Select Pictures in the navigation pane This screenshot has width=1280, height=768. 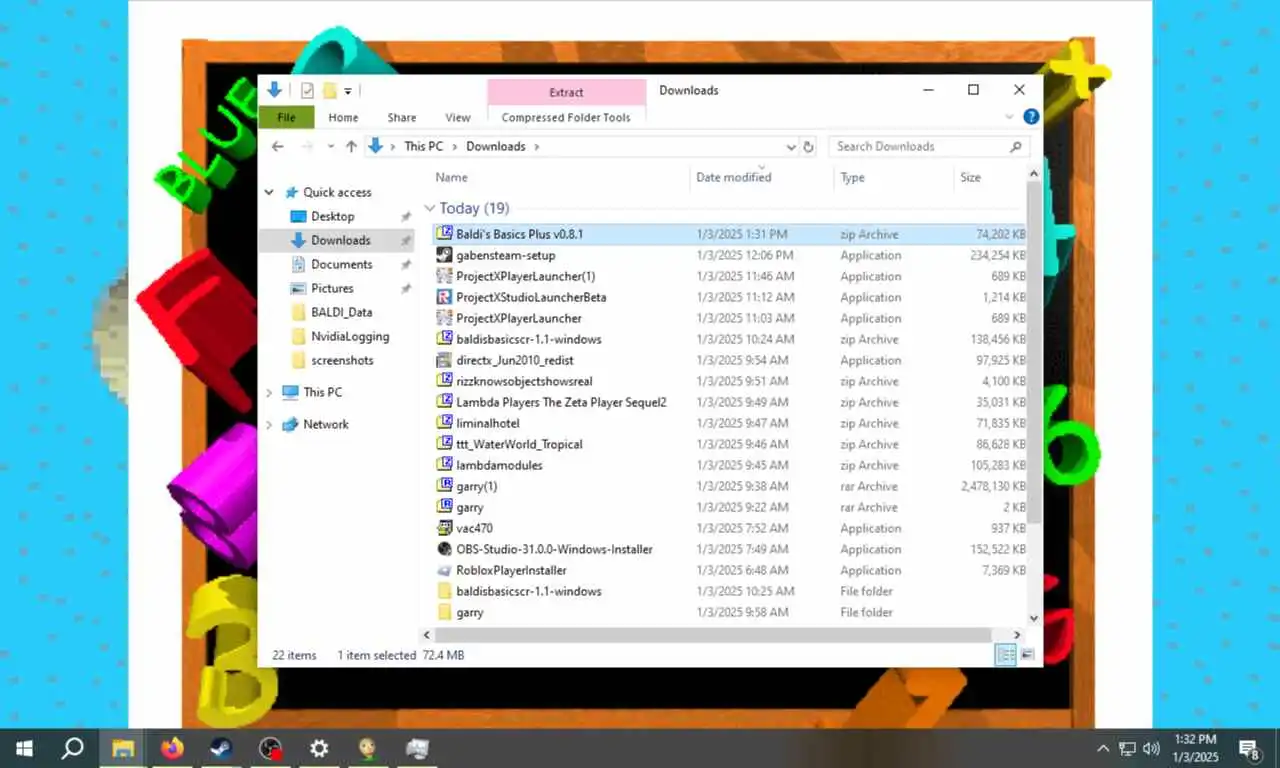pos(332,288)
